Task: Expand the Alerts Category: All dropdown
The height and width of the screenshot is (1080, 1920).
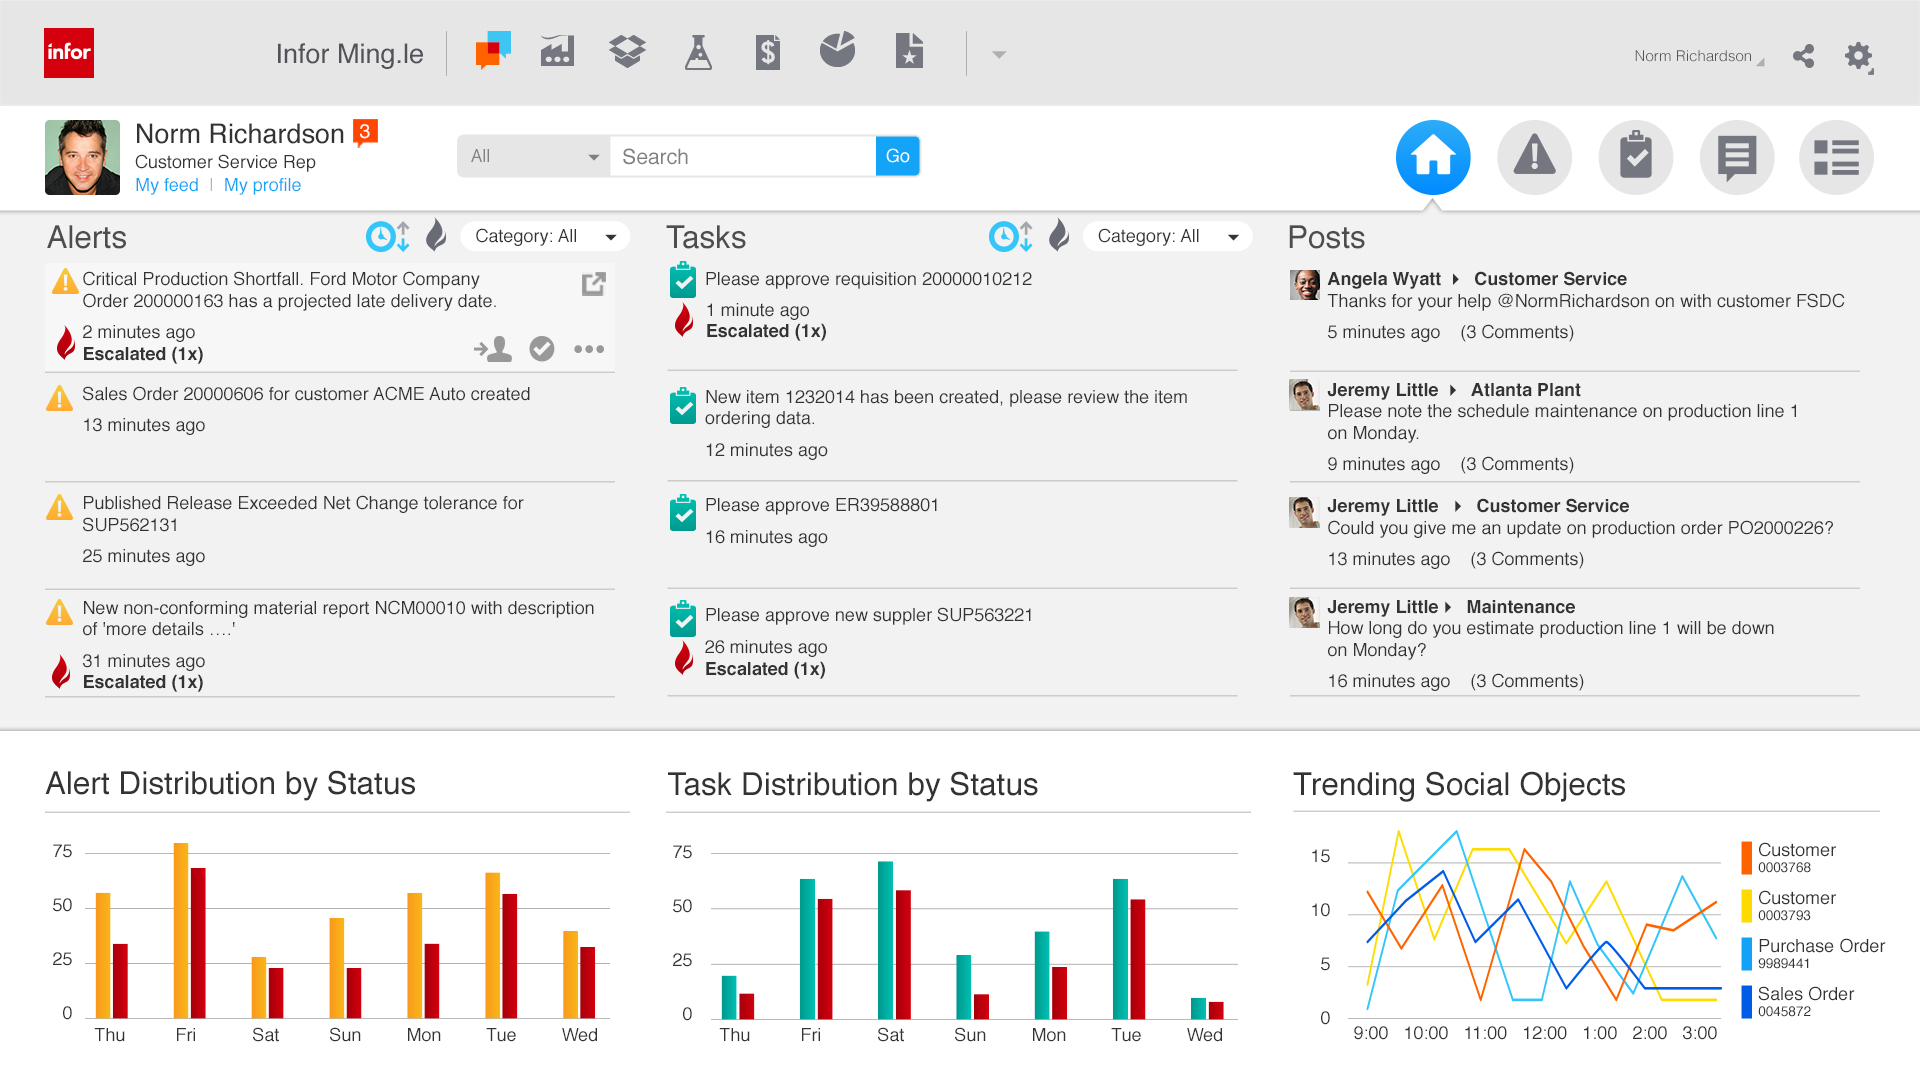Action: click(x=545, y=237)
